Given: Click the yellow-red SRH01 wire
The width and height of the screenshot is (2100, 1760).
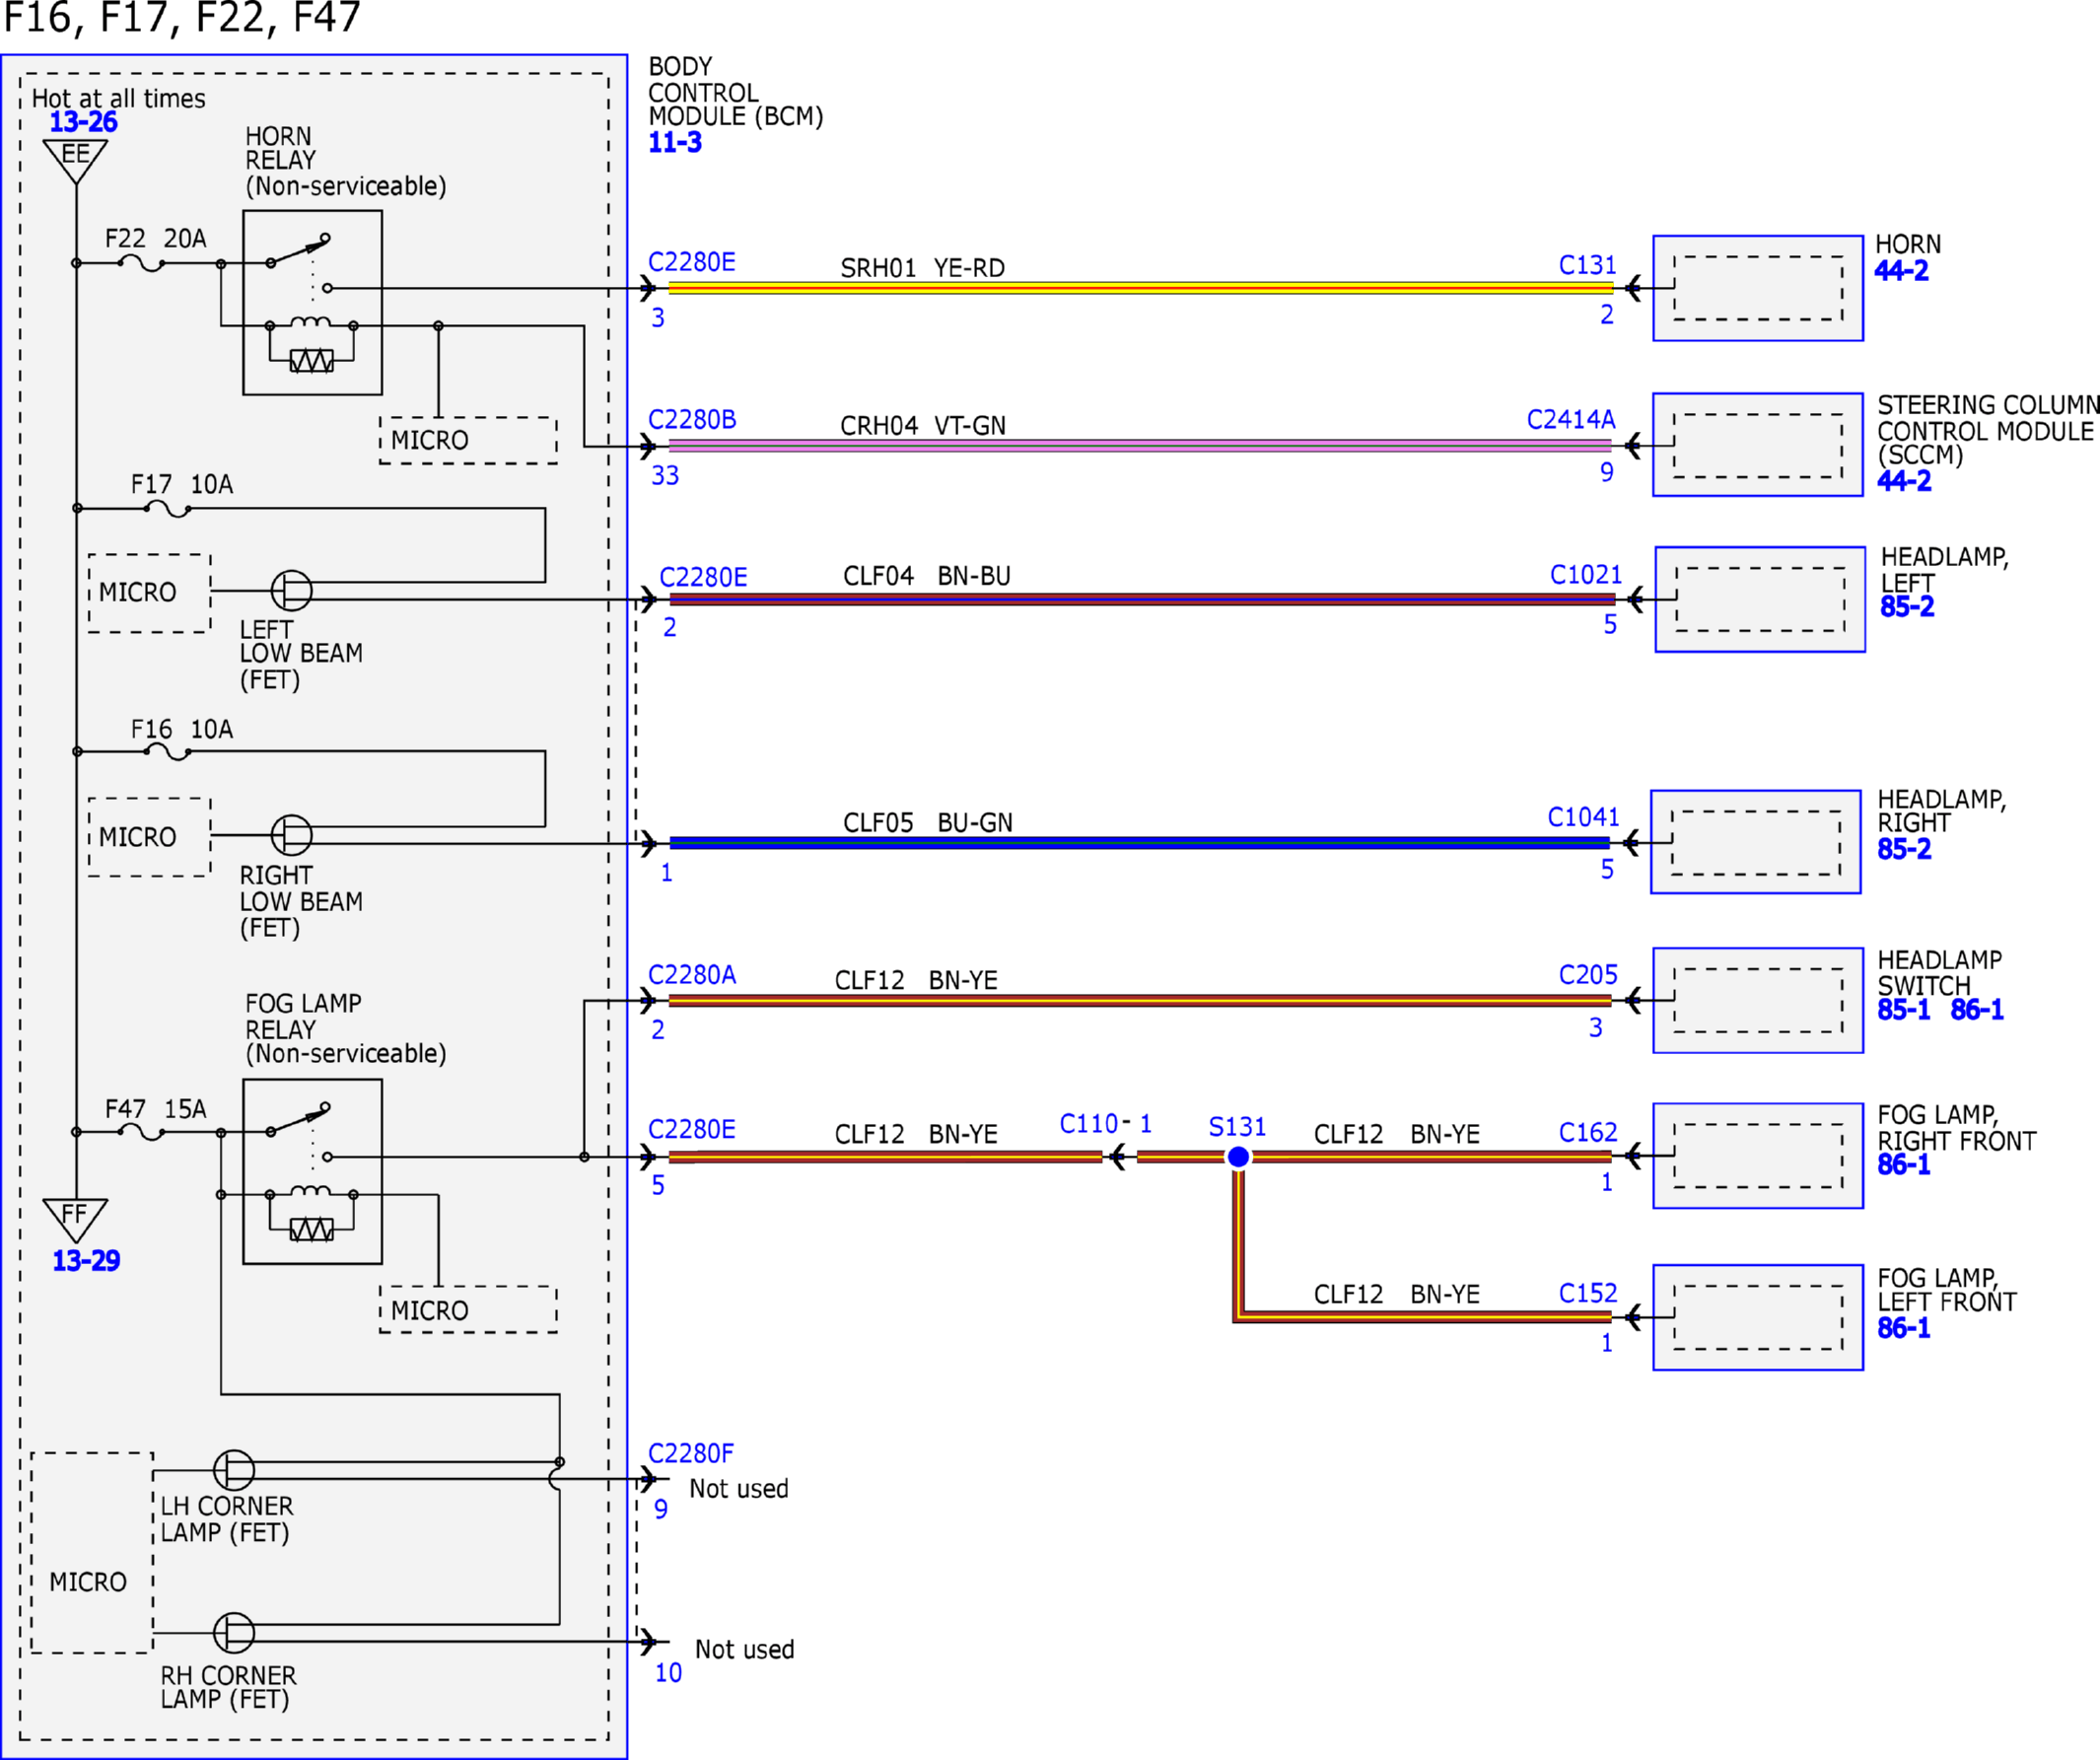Looking at the screenshot, I should 1141,288.
